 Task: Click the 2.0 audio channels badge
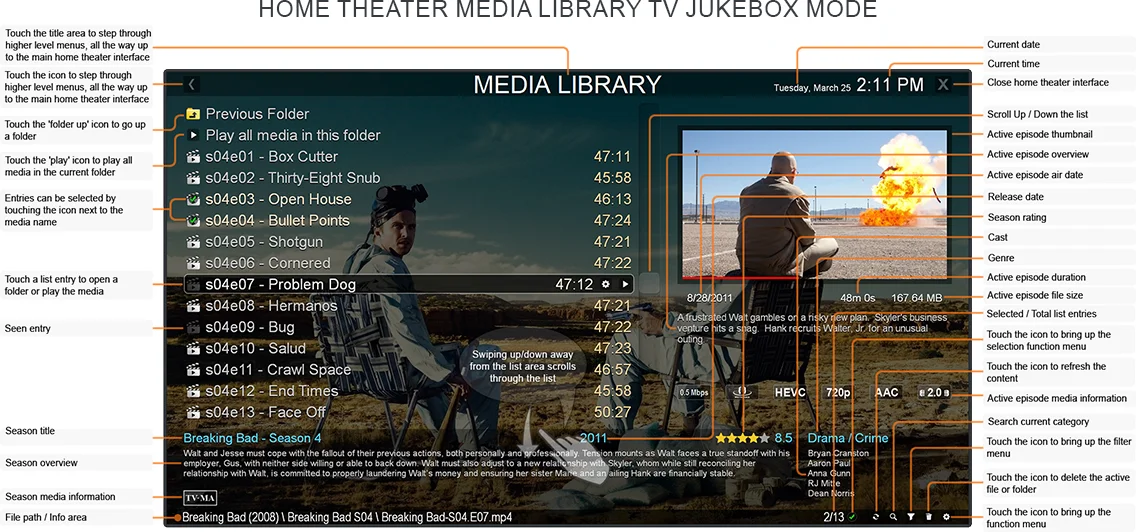(934, 392)
